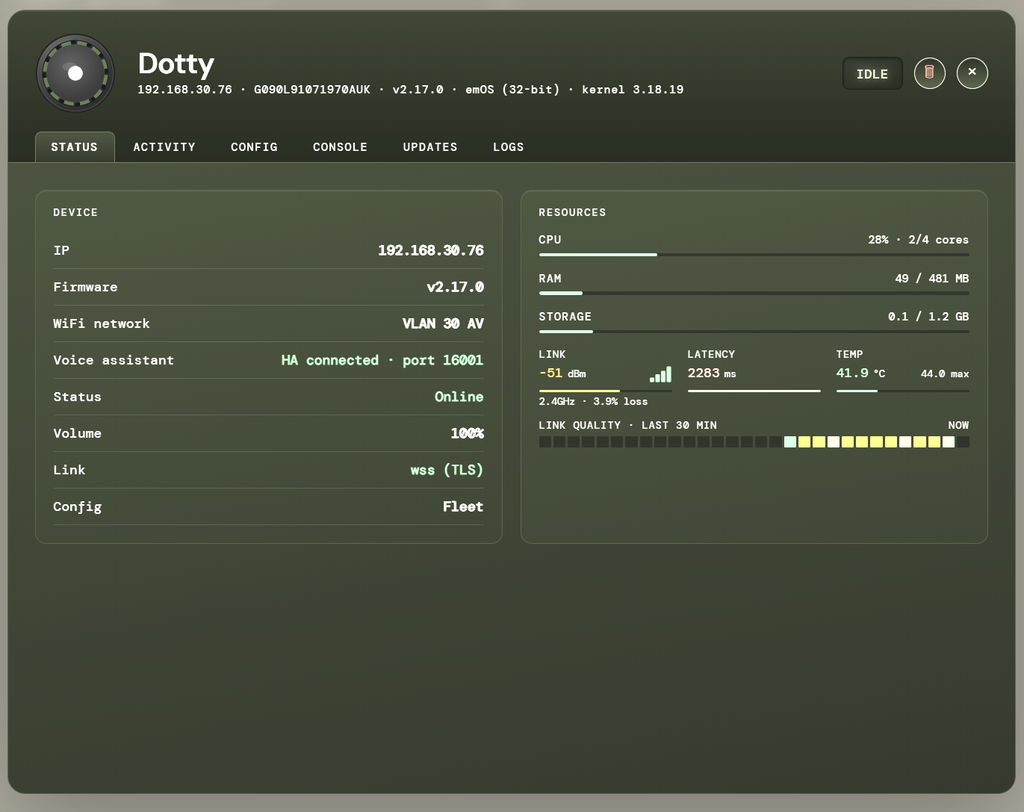Click the Volume 100% value
The image size is (1024, 812).
pos(468,433)
